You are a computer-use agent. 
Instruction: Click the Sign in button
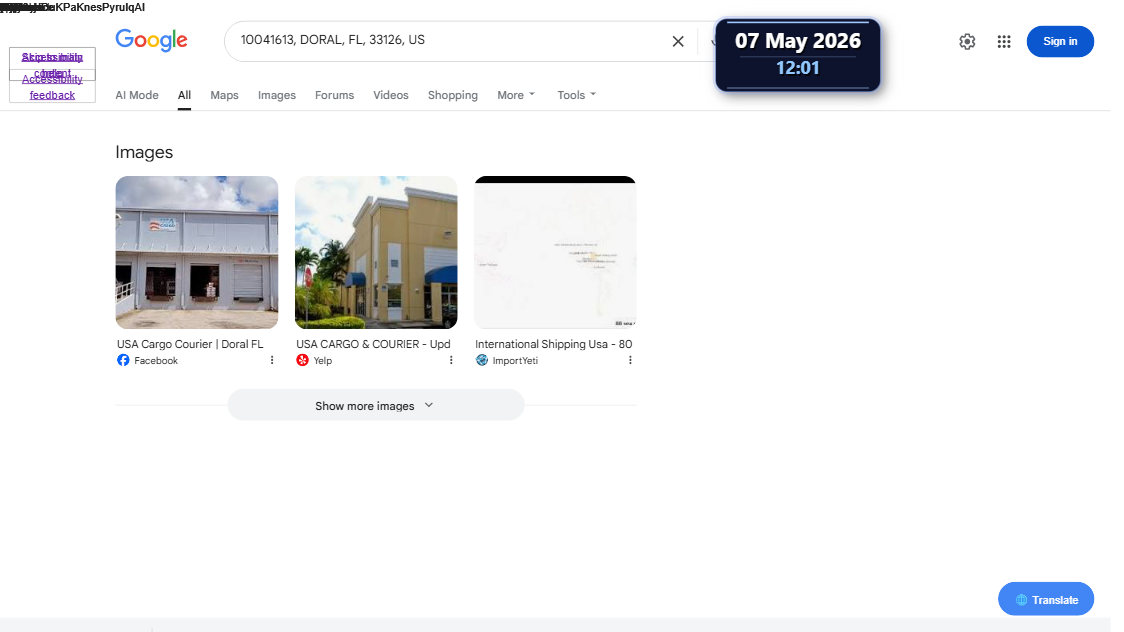[x=1059, y=42]
